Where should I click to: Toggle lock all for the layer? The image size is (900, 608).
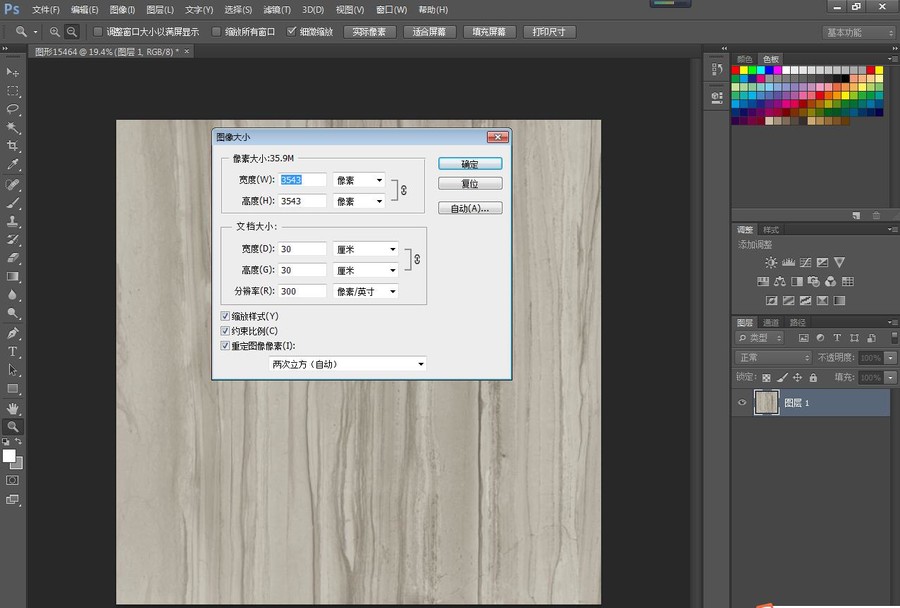click(813, 377)
